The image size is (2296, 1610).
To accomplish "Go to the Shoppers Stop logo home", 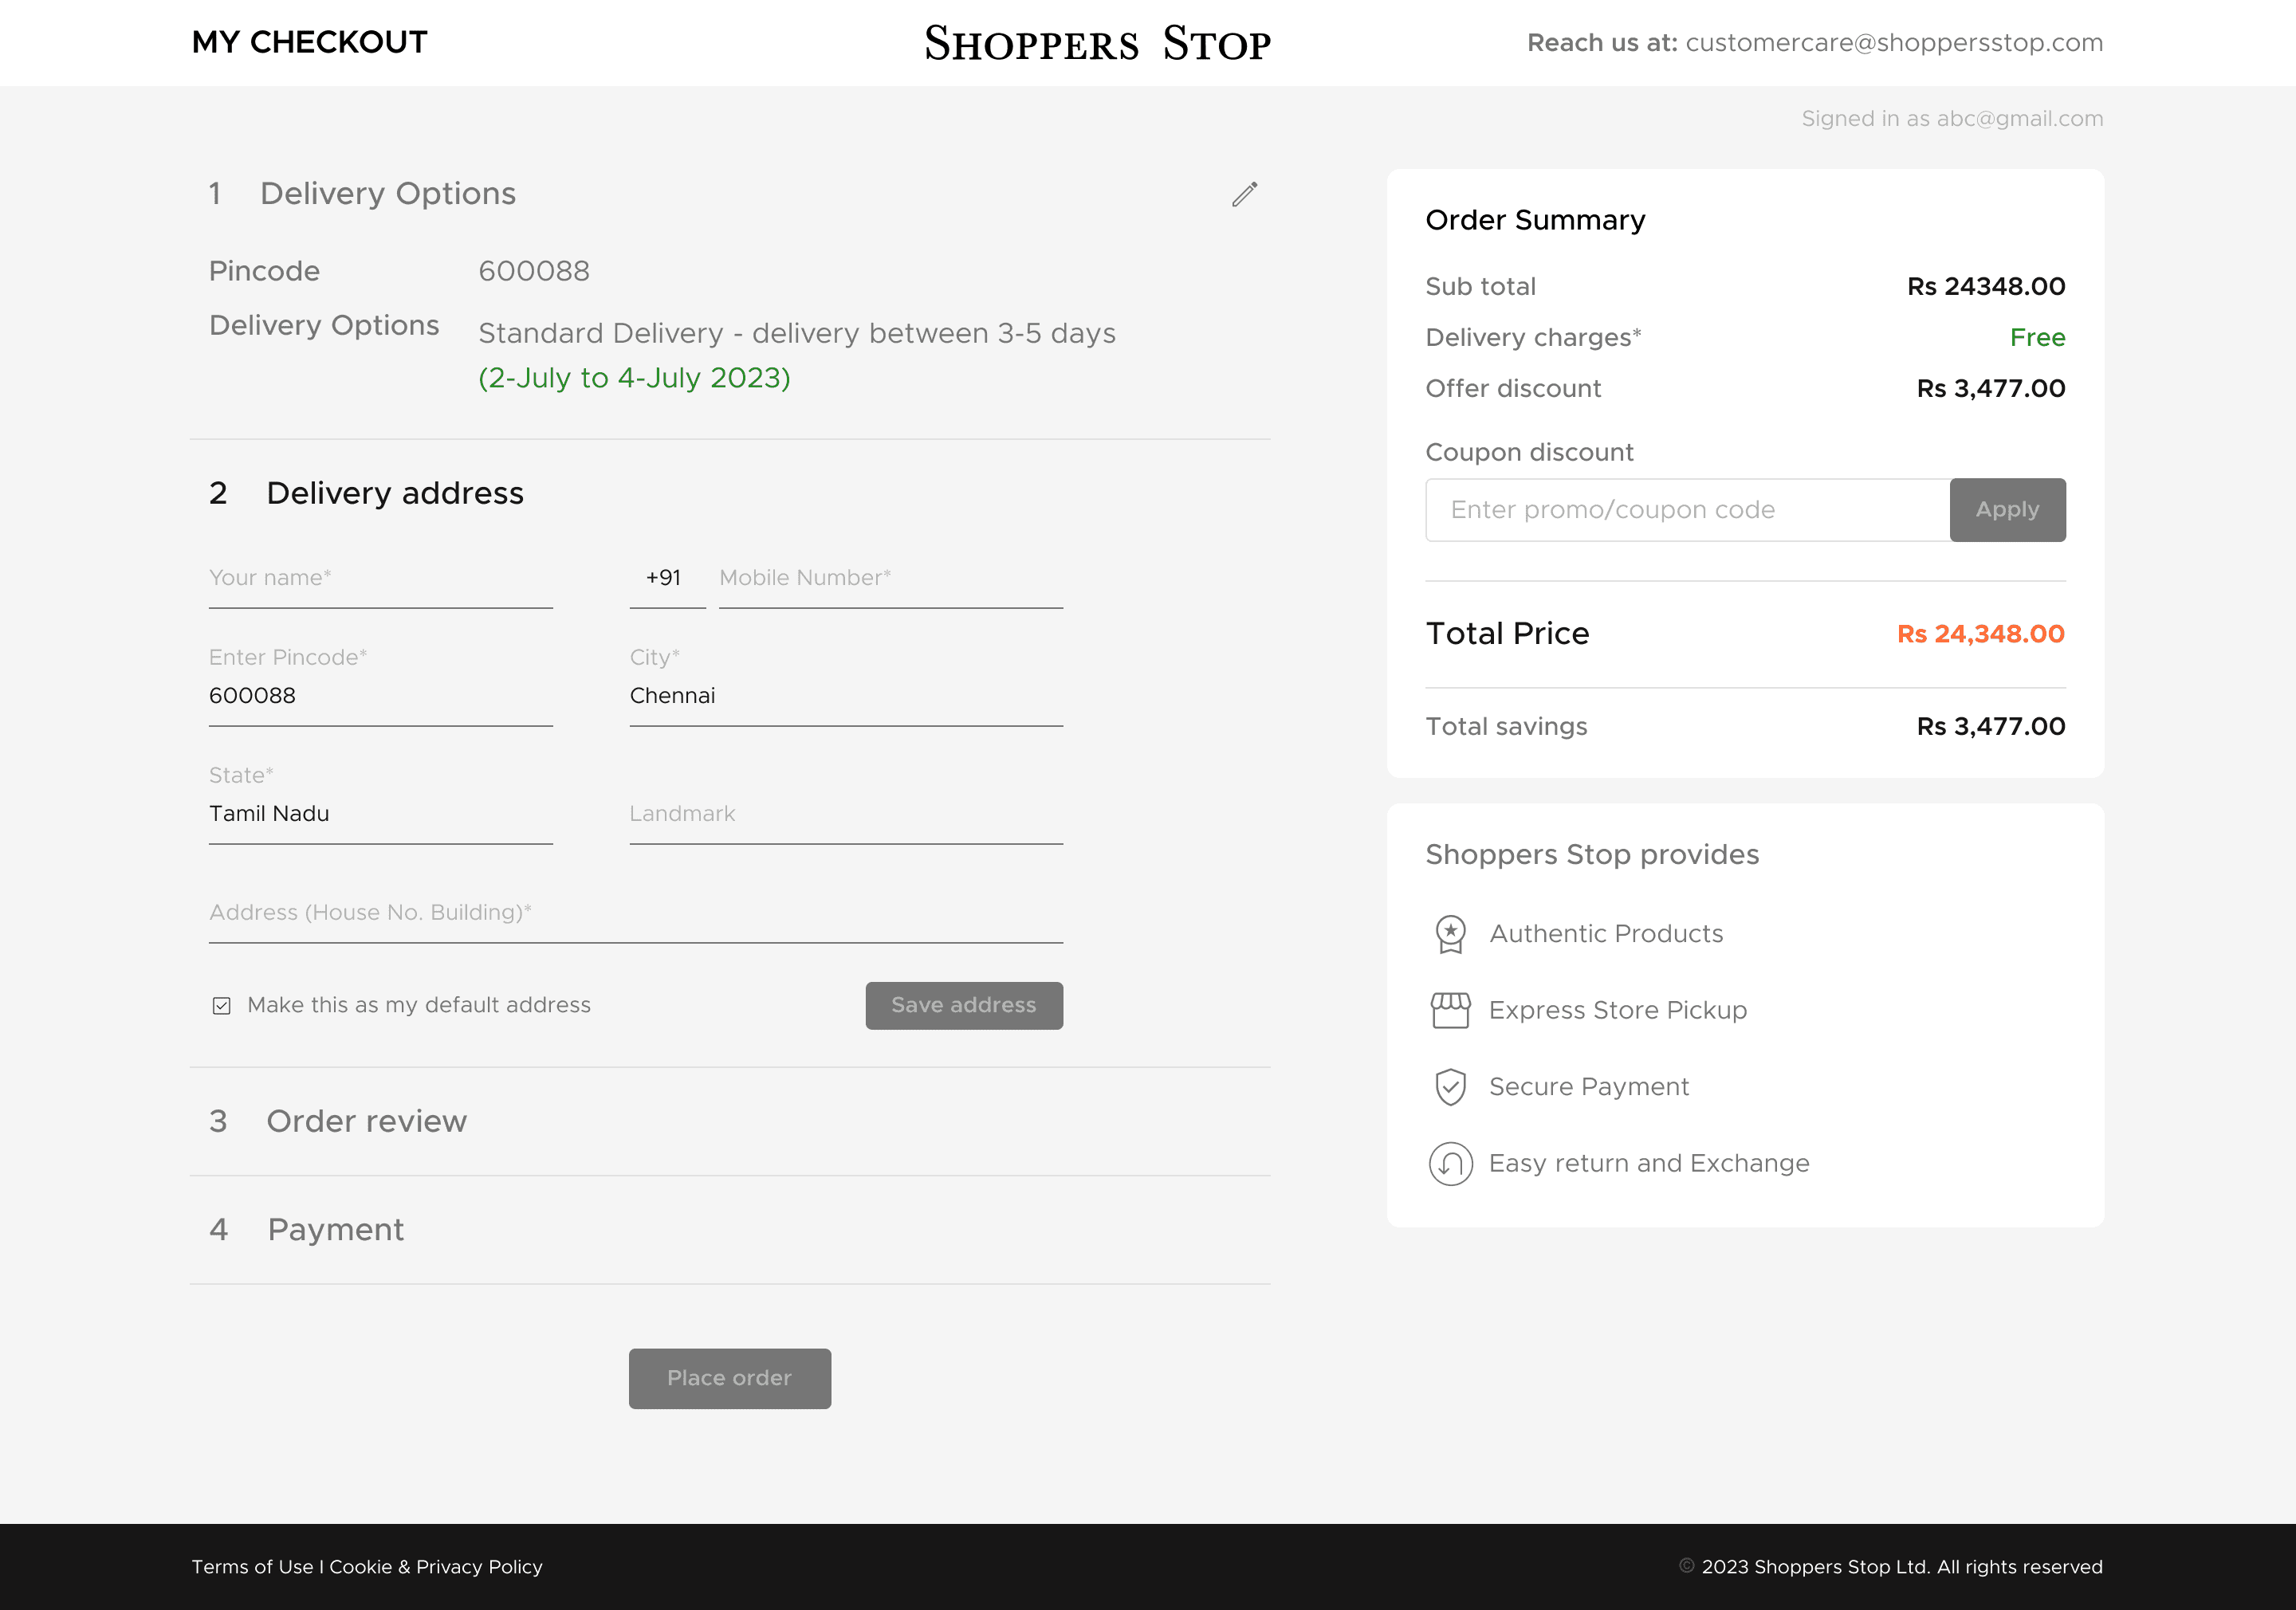I will pos(1097,43).
